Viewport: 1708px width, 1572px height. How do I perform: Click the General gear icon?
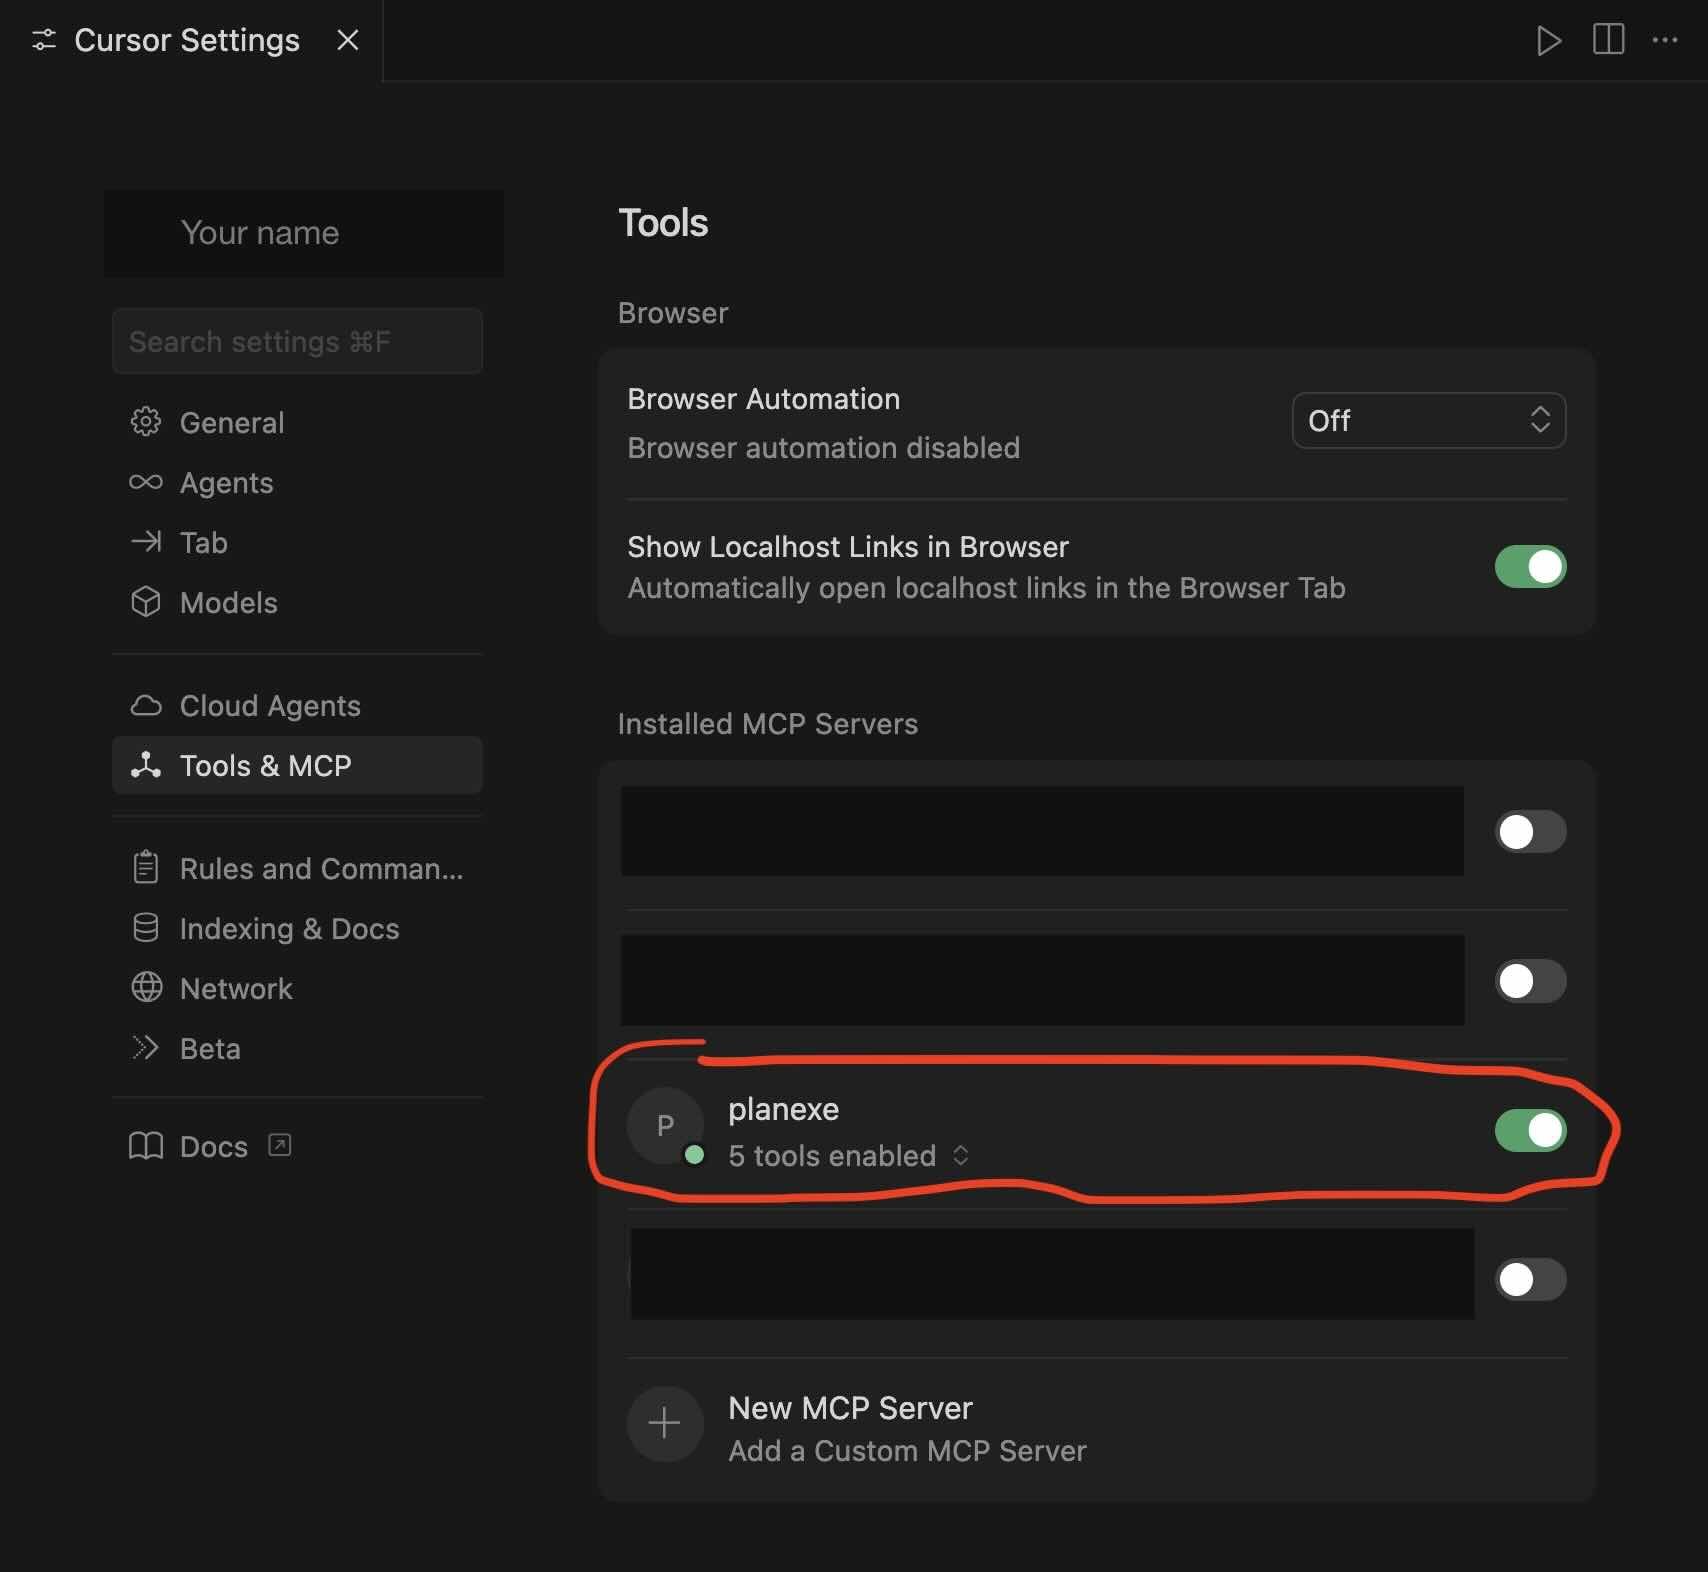coord(146,422)
